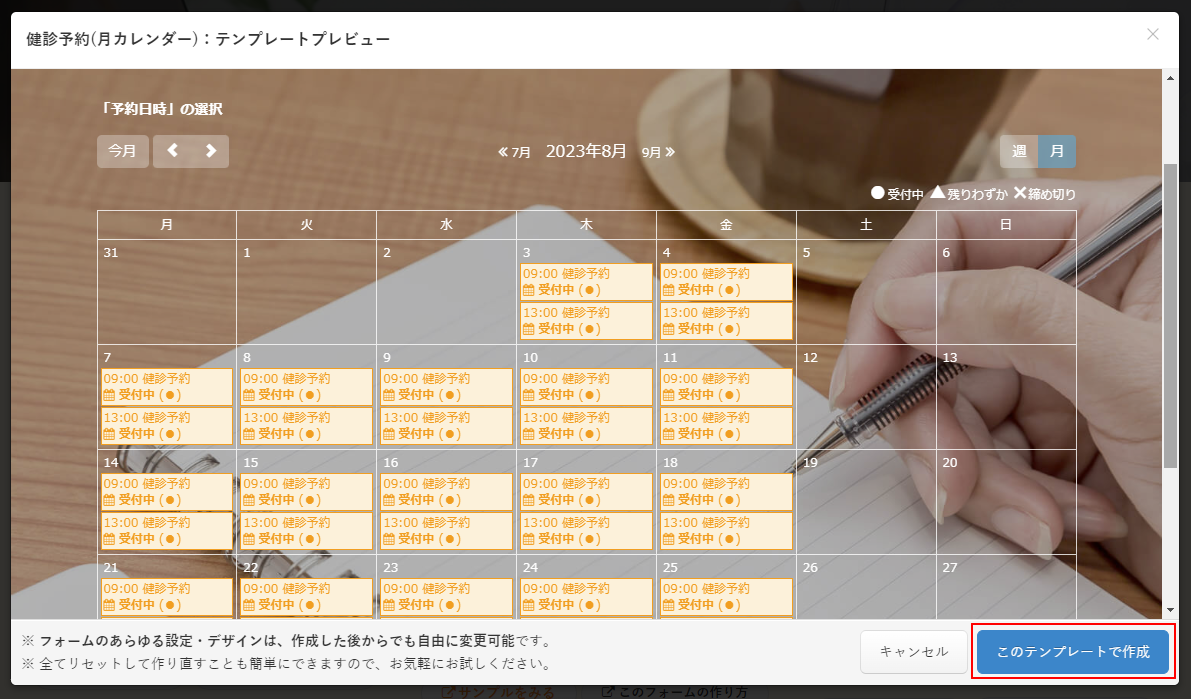Image resolution: width=1191 pixels, height=699 pixels.
Task: Jump to current month with 今月 button
Action: click(123, 151)
